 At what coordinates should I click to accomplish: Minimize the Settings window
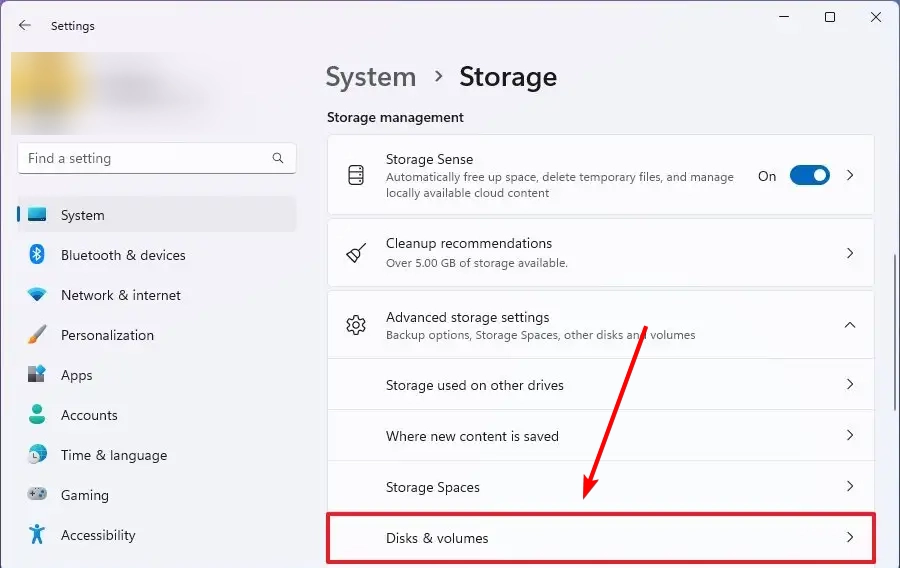click(783, 17)
